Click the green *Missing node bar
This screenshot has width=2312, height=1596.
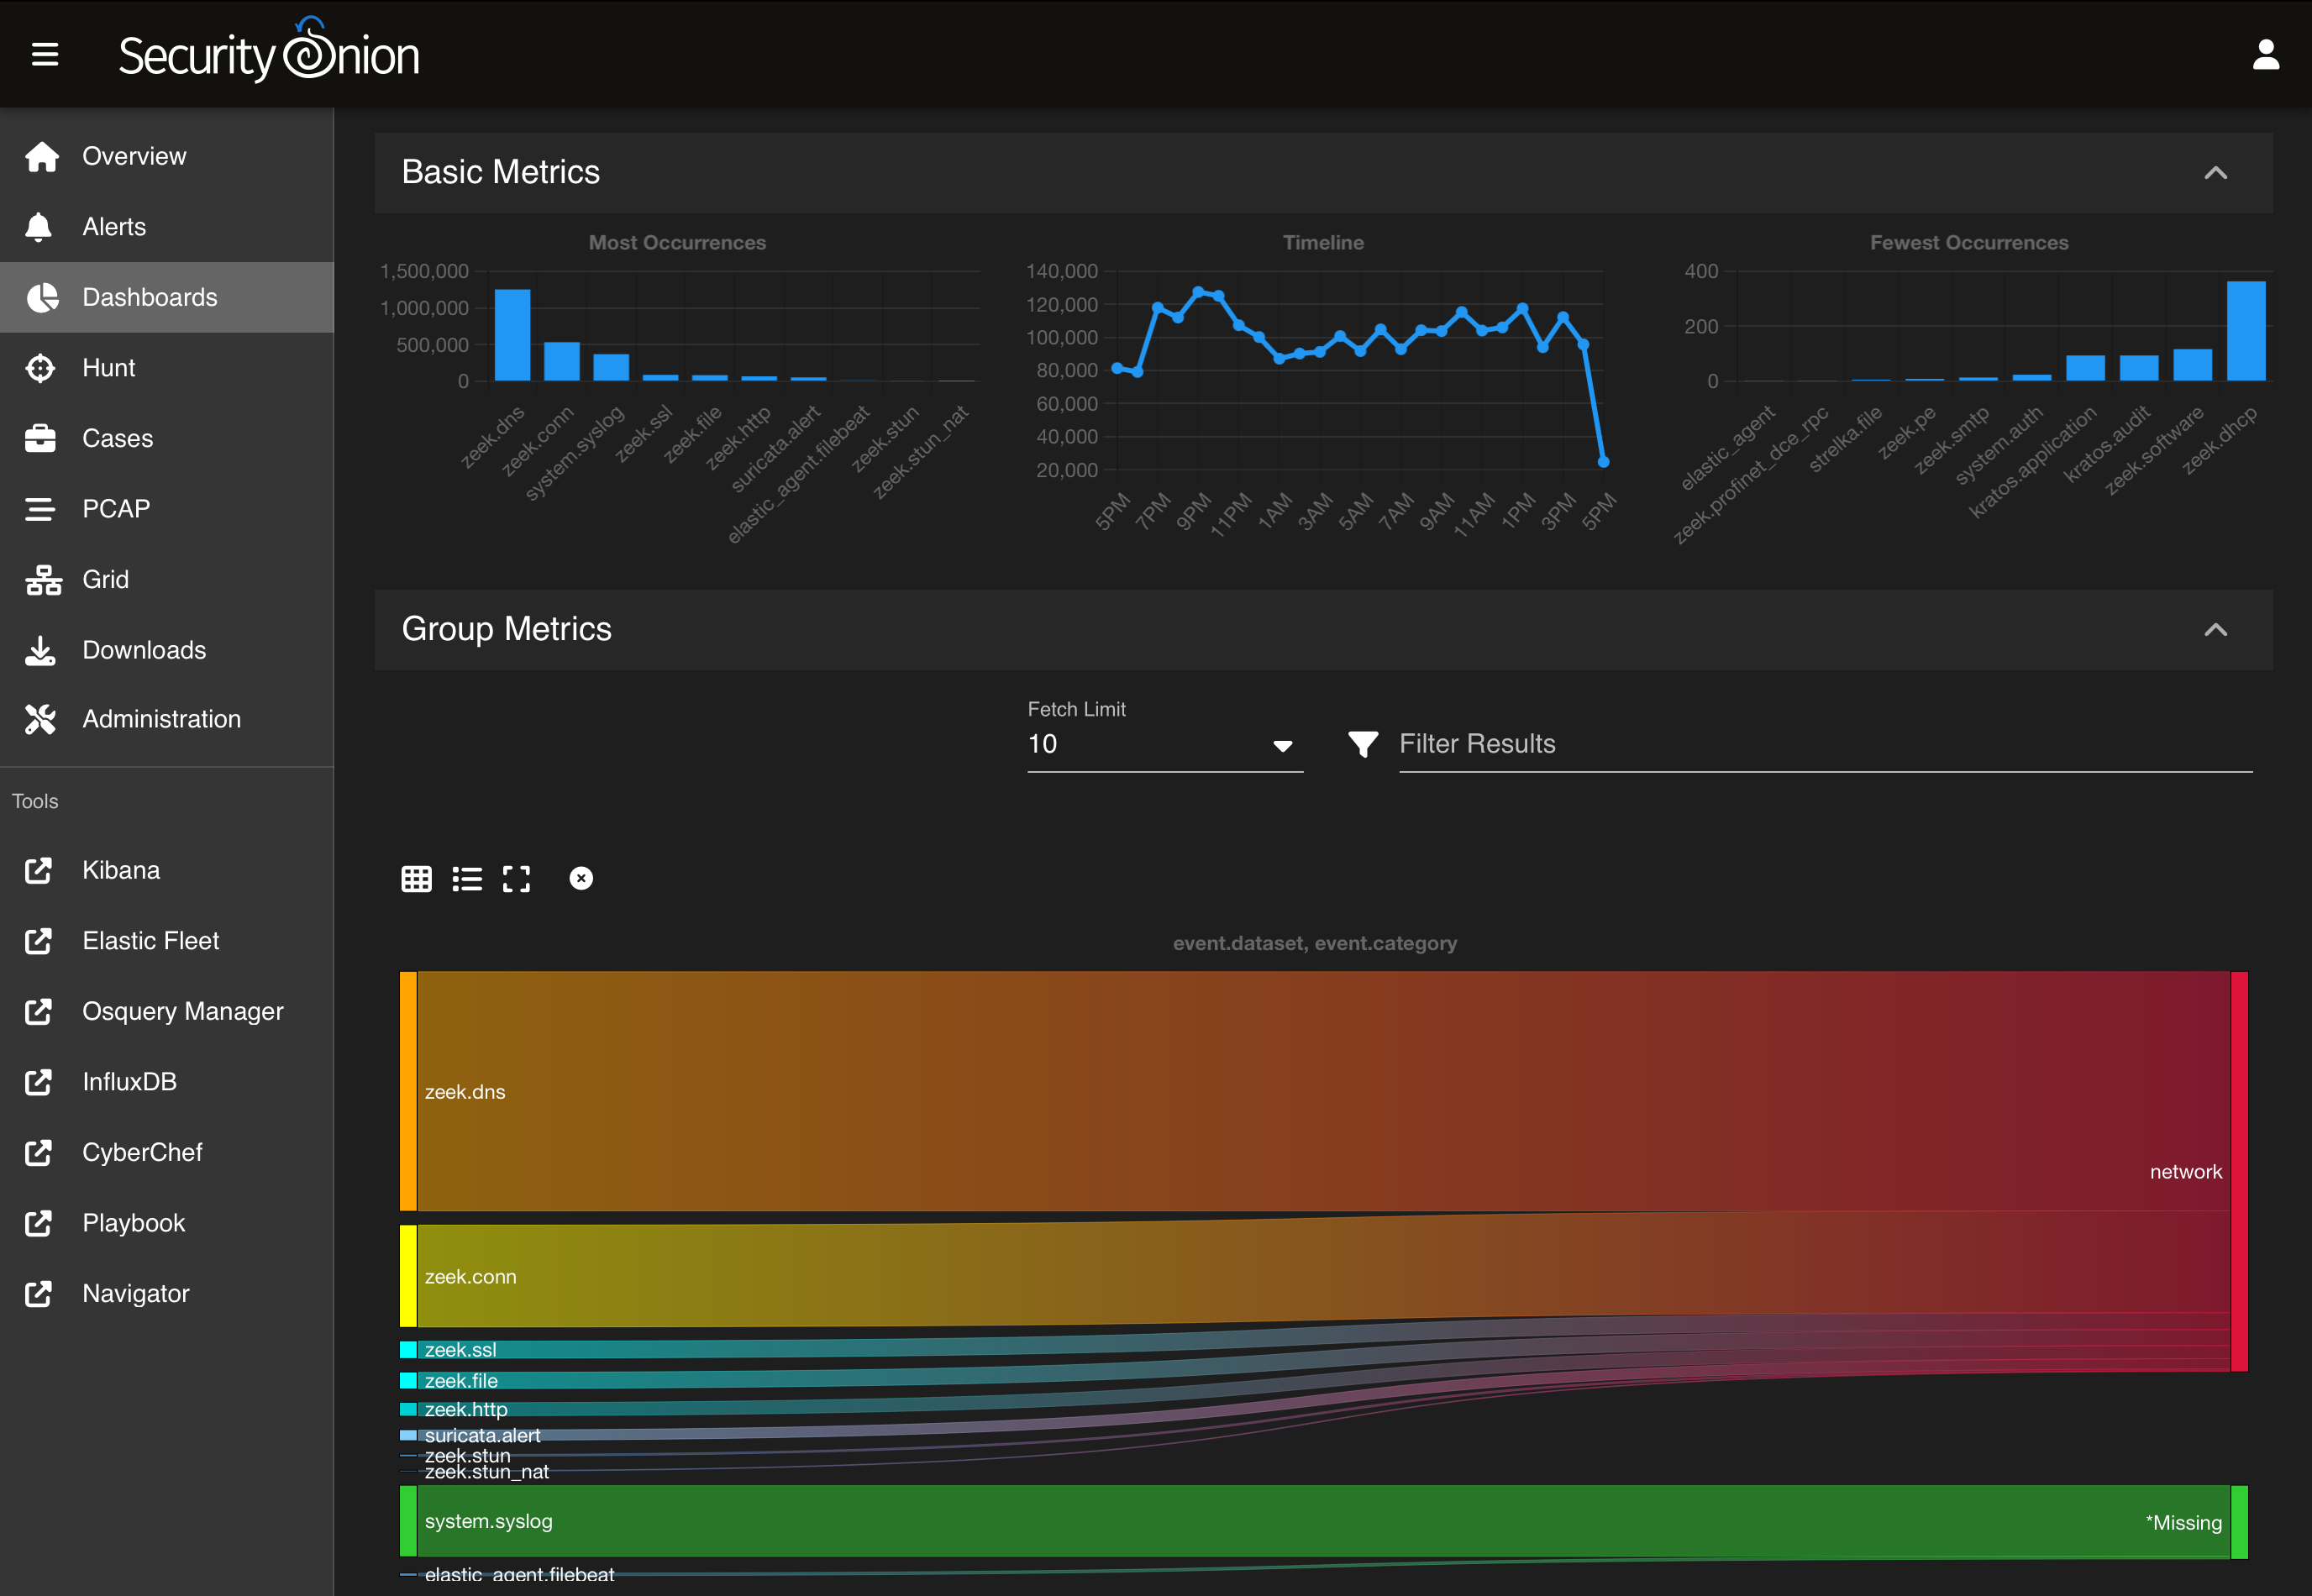click(2239, 1521)
